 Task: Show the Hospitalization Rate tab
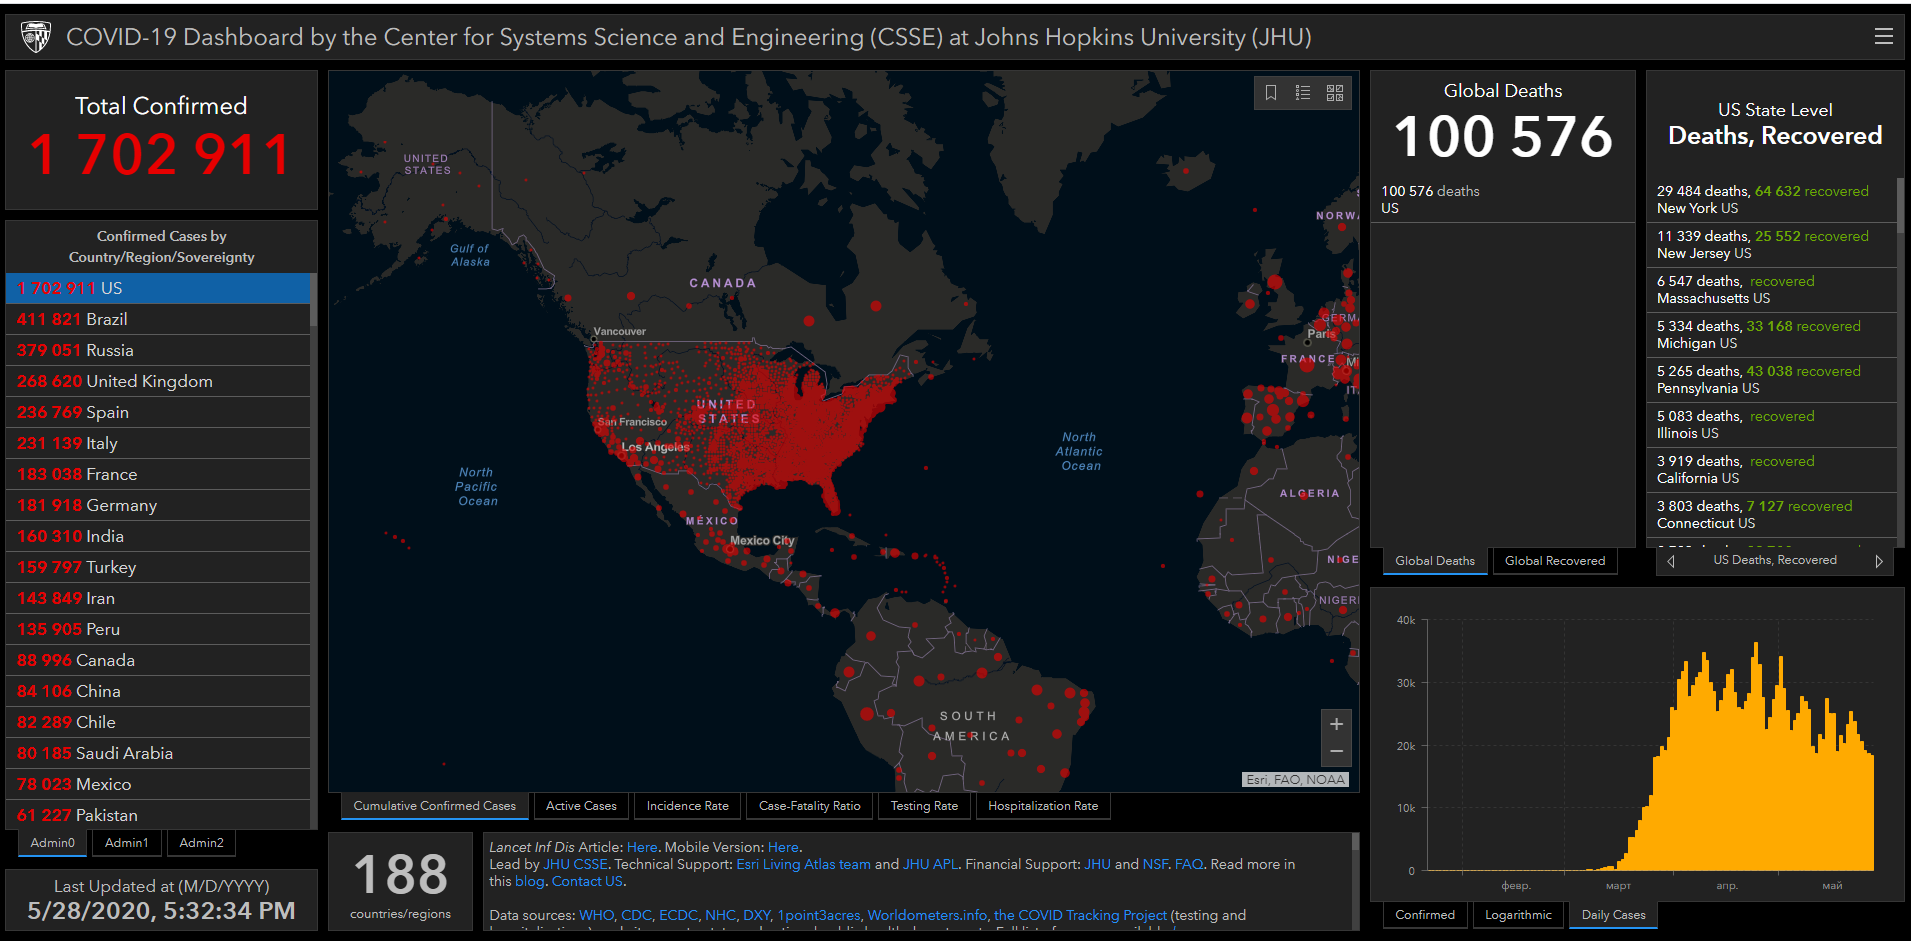pos(1043,806)
